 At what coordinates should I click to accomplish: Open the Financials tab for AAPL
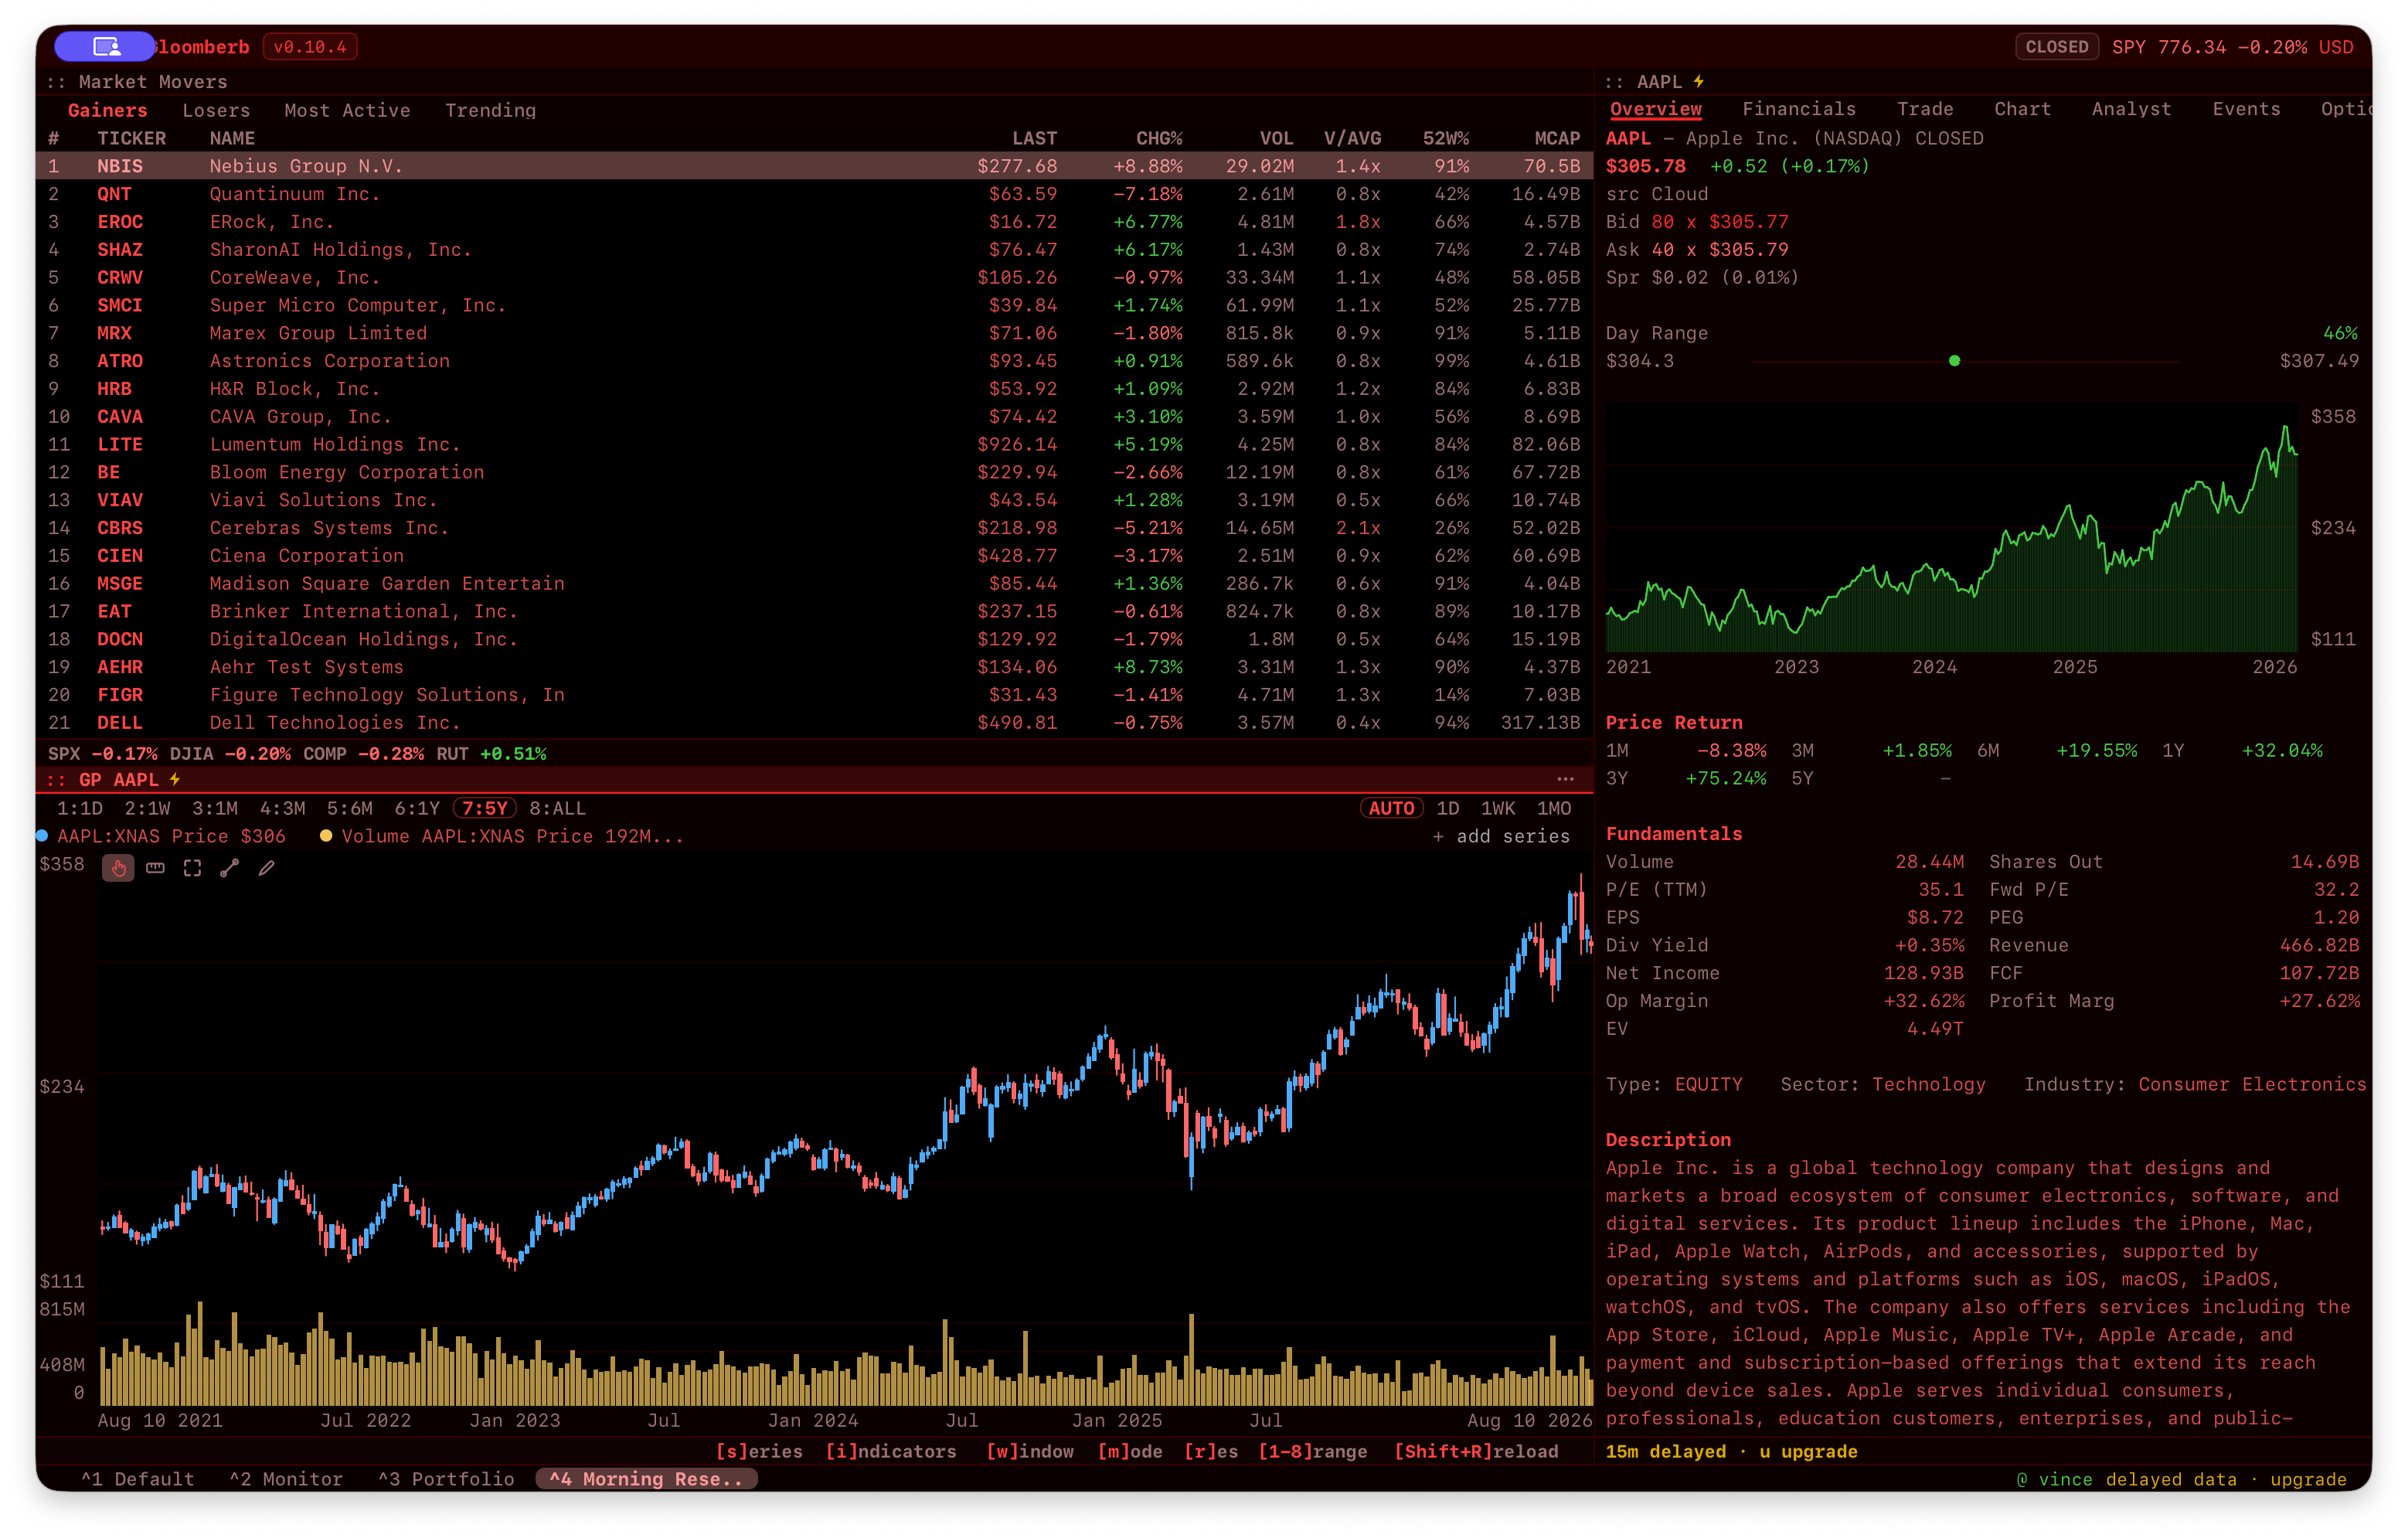[x=1798, y=109]
